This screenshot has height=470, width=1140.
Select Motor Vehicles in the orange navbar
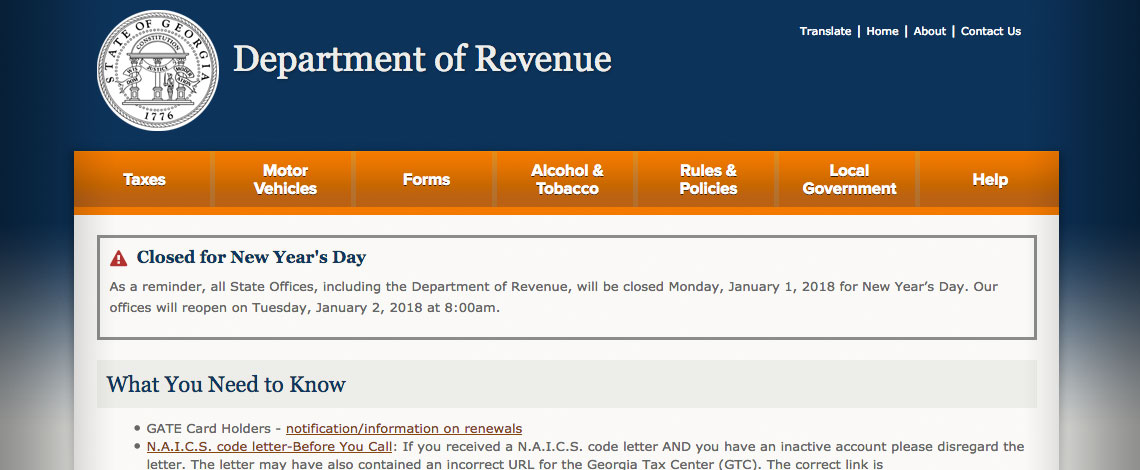pyautogui.click(x=285, y=180)
